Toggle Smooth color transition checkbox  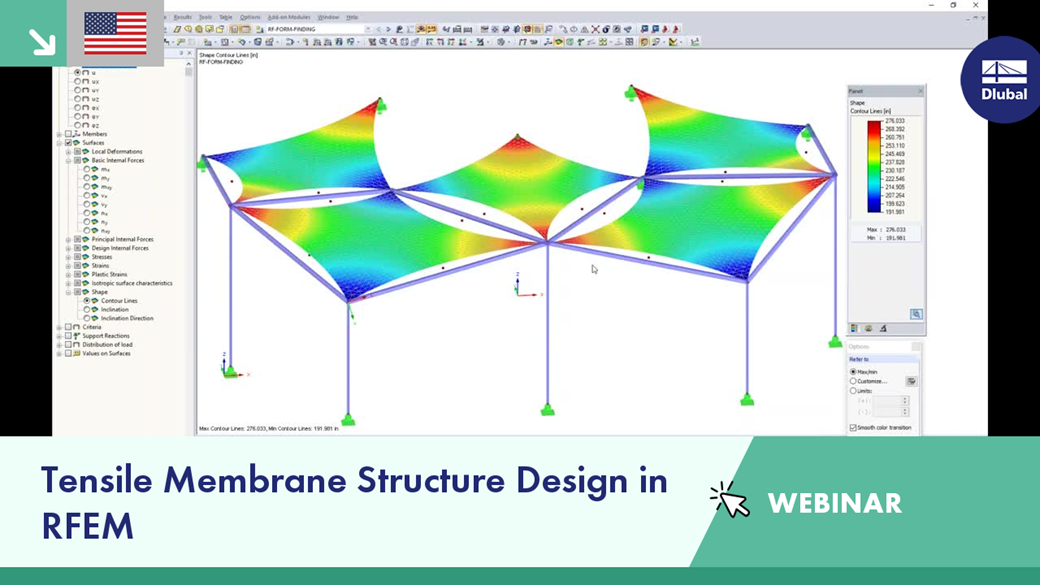click(x=853, y=428)
